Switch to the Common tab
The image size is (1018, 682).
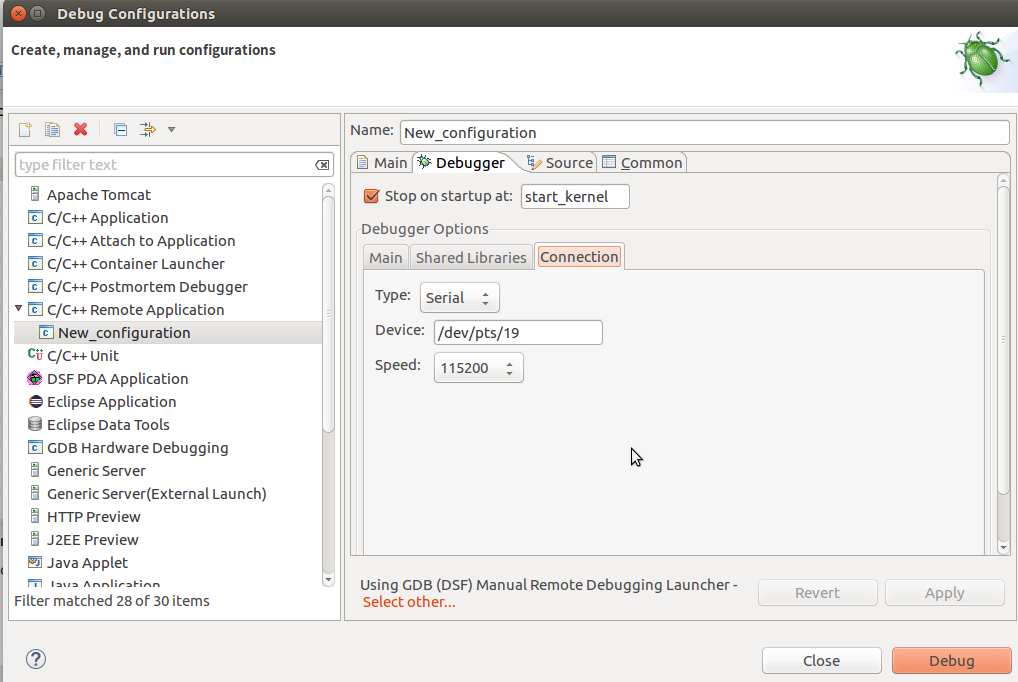click(x=643, y=162)
